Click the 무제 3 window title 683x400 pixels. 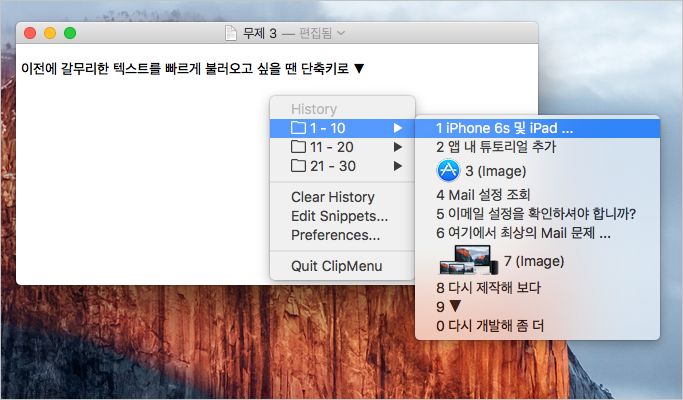(x=260, y=33)
